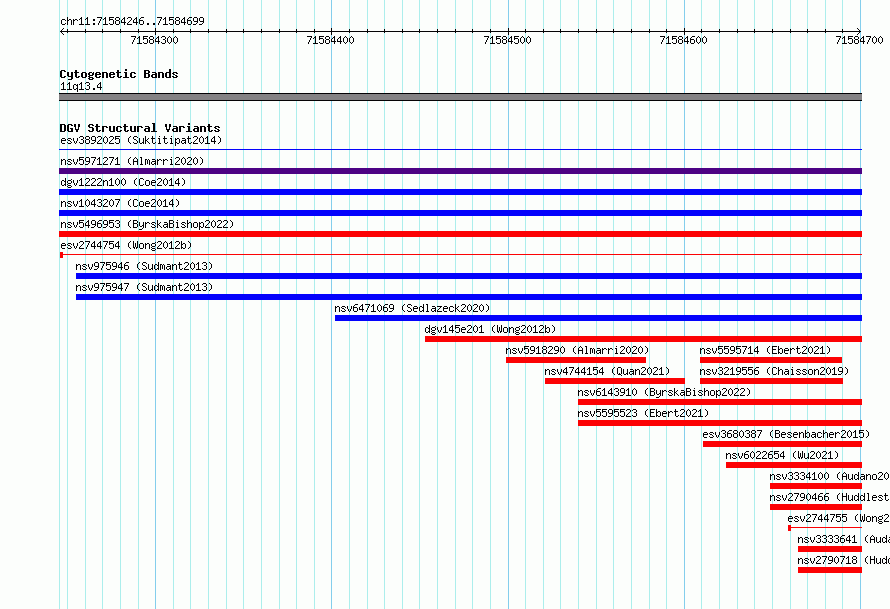This screenshot has width=890, height=609.
Task: Click the thin red line under esv2744755
Action: tap(825, 528)
